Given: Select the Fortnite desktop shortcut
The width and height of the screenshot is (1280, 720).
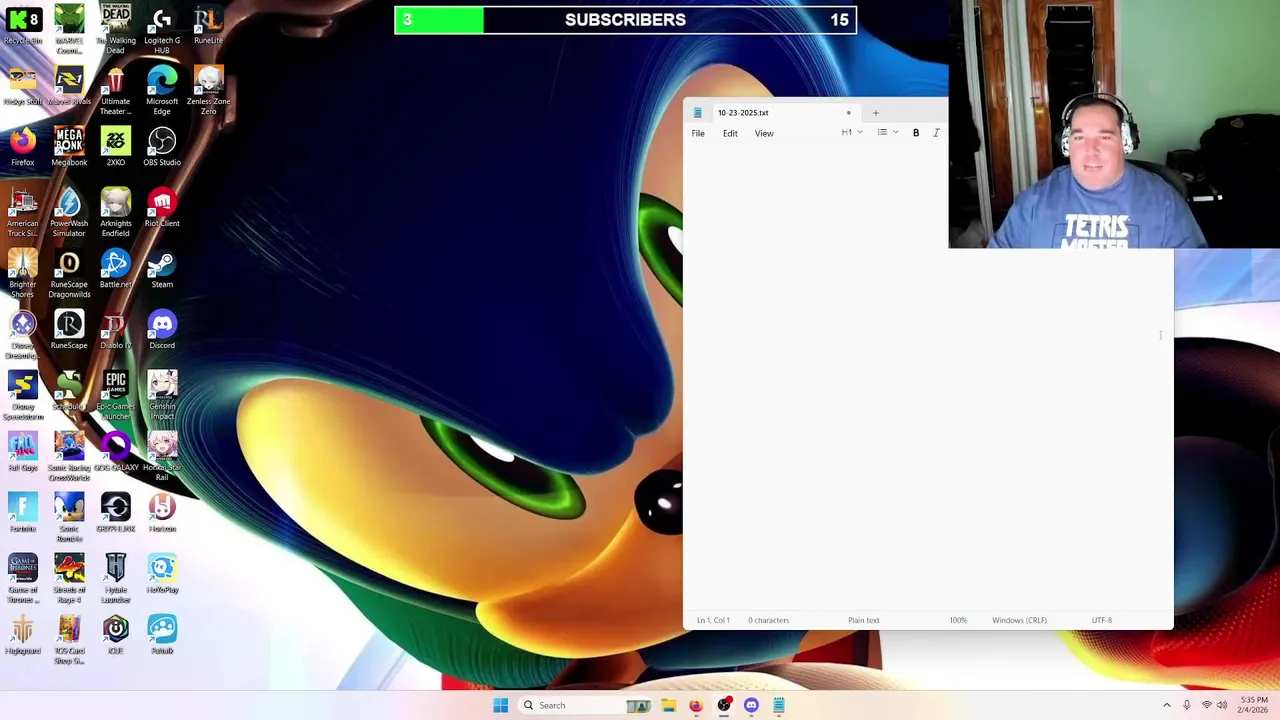Looking at the screenshot, I should [x=23, y=513].
